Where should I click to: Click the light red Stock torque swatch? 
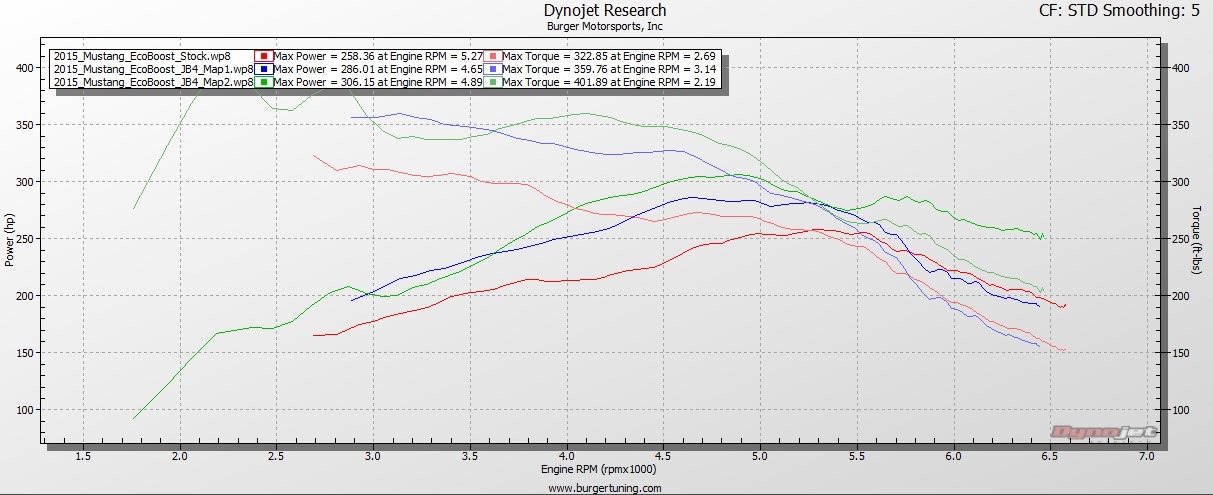click(x=492, y=56)
